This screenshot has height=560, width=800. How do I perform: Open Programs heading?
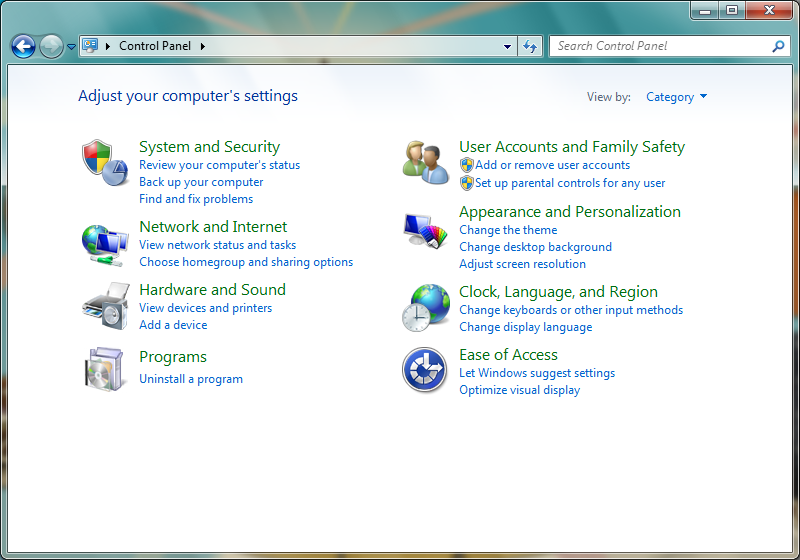click(173, 357)
